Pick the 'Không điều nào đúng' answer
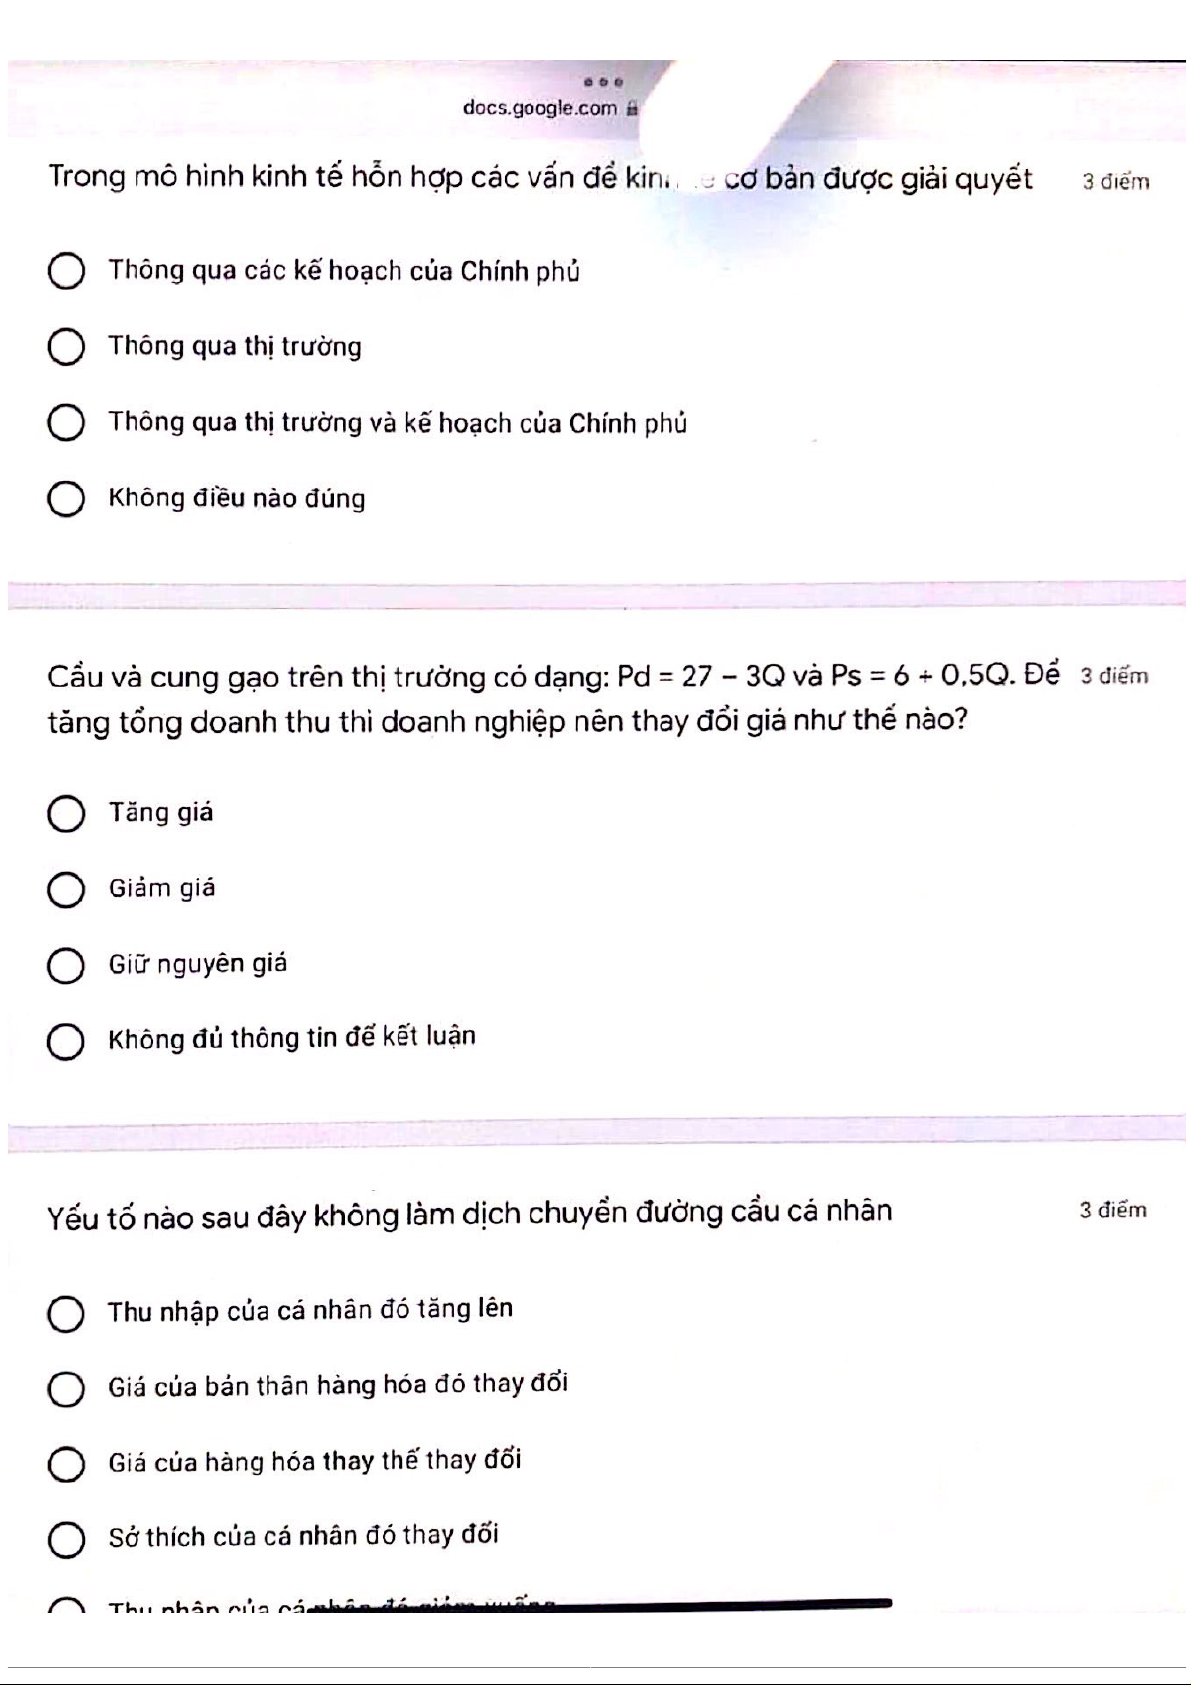The height and width of the screenshot is (1685, 1191). point(66,499)
